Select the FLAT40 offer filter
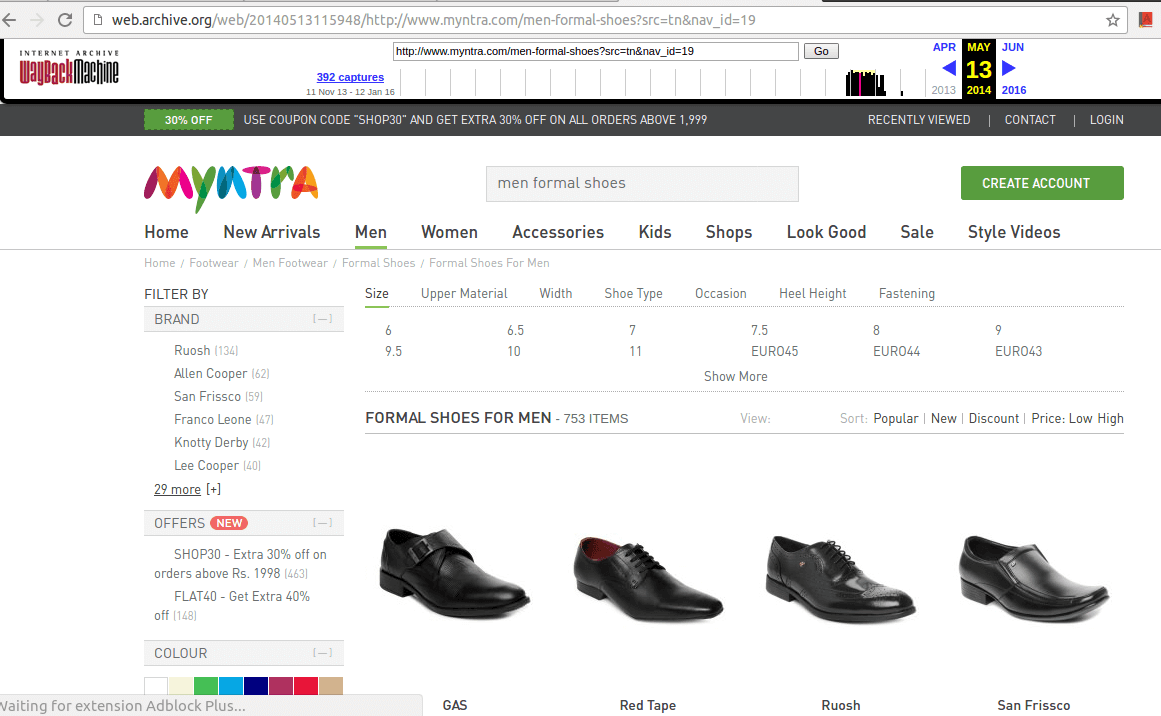 point(232,606)
